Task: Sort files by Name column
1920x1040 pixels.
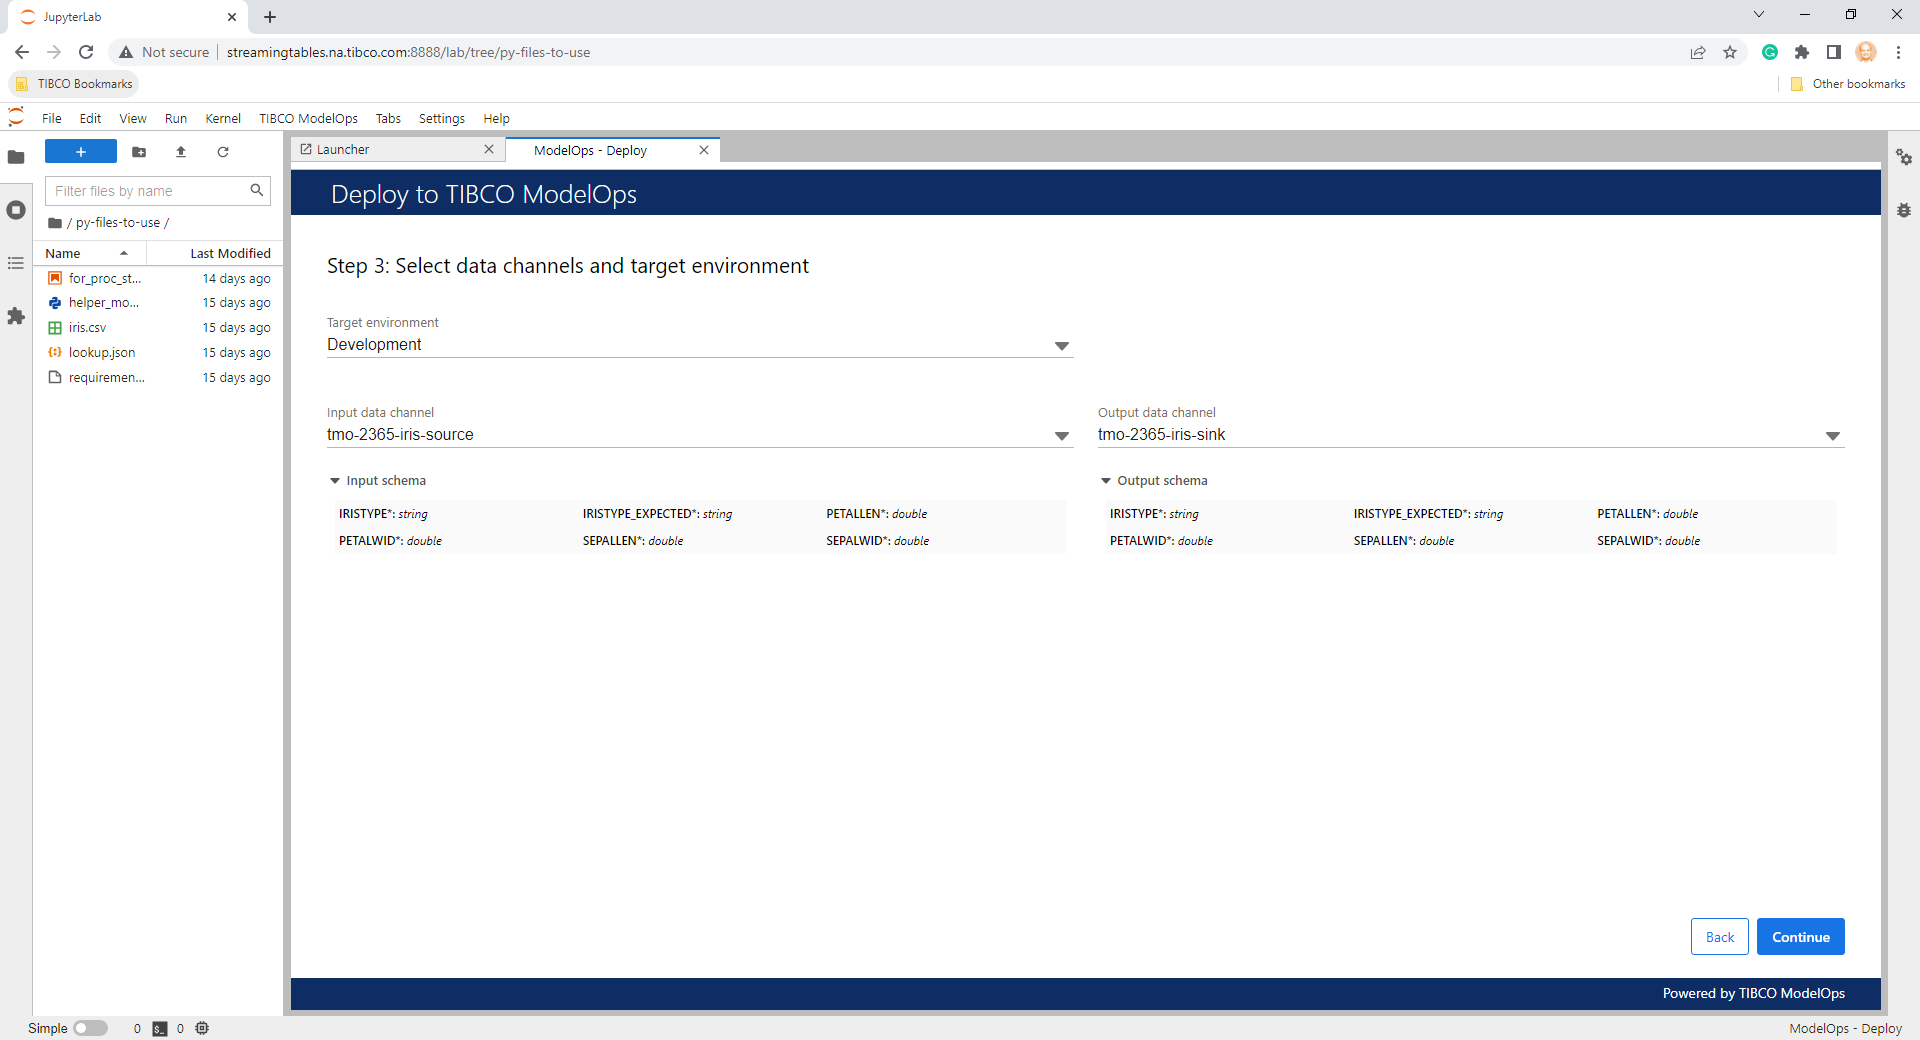Action: tap(88, 254)
